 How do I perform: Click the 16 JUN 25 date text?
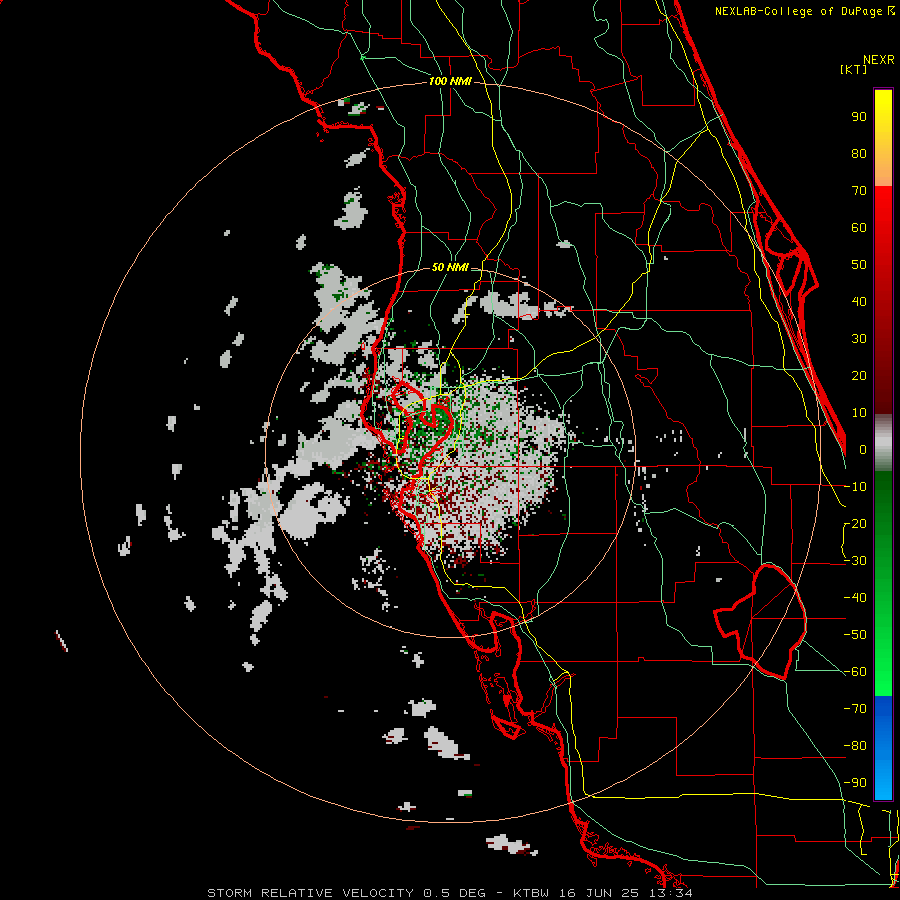(x=599, y=893)
